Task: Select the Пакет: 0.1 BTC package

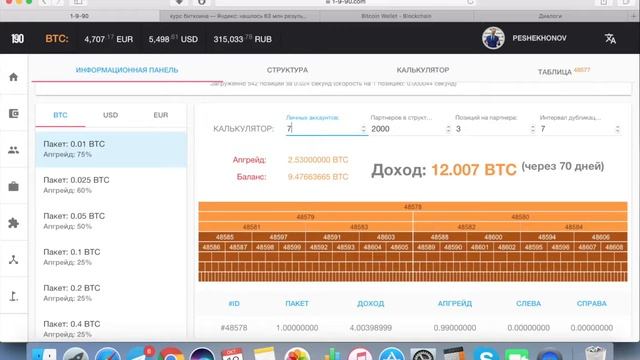Action: (x=111, y=257)
